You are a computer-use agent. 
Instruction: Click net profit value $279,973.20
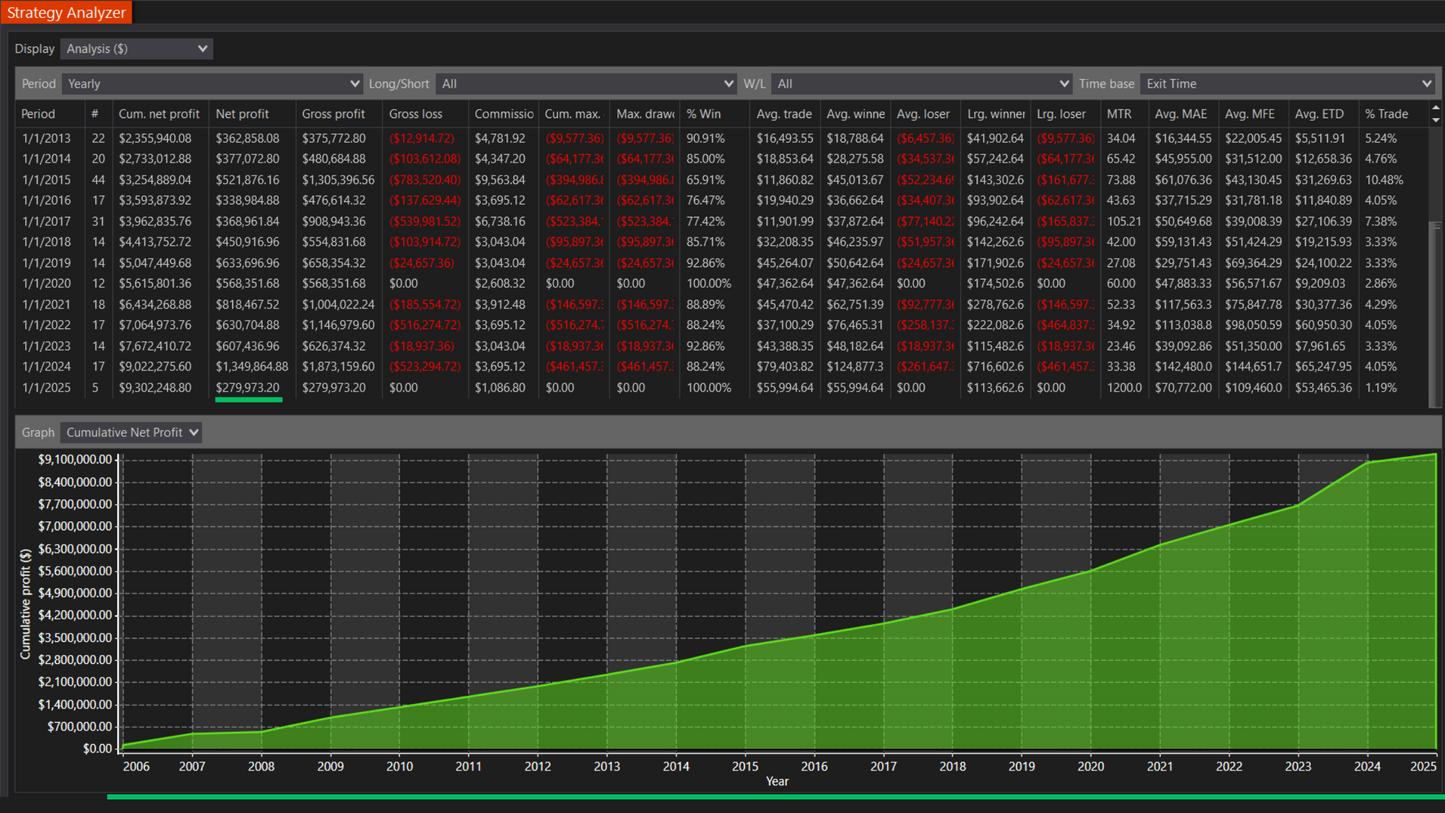point(248,387)
